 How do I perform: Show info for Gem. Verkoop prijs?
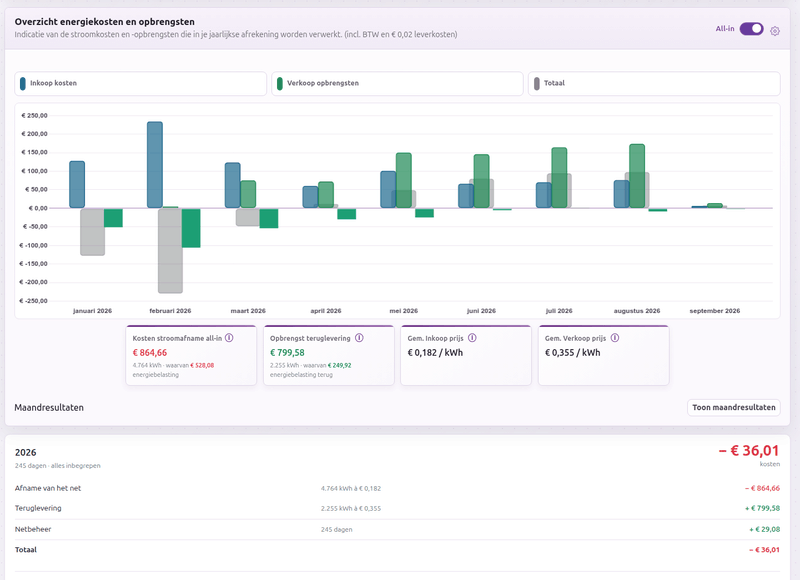615,338
